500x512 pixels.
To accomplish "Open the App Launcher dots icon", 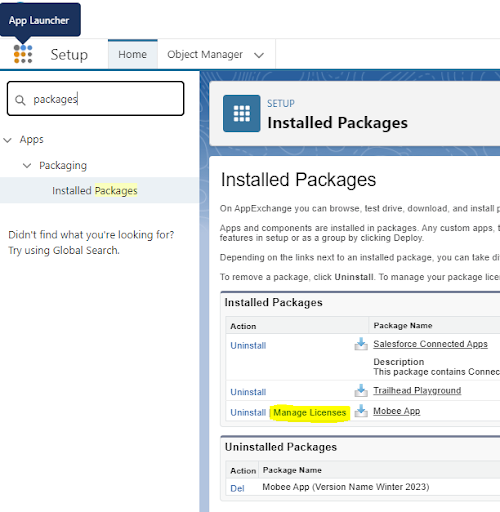I will (23, 54).
